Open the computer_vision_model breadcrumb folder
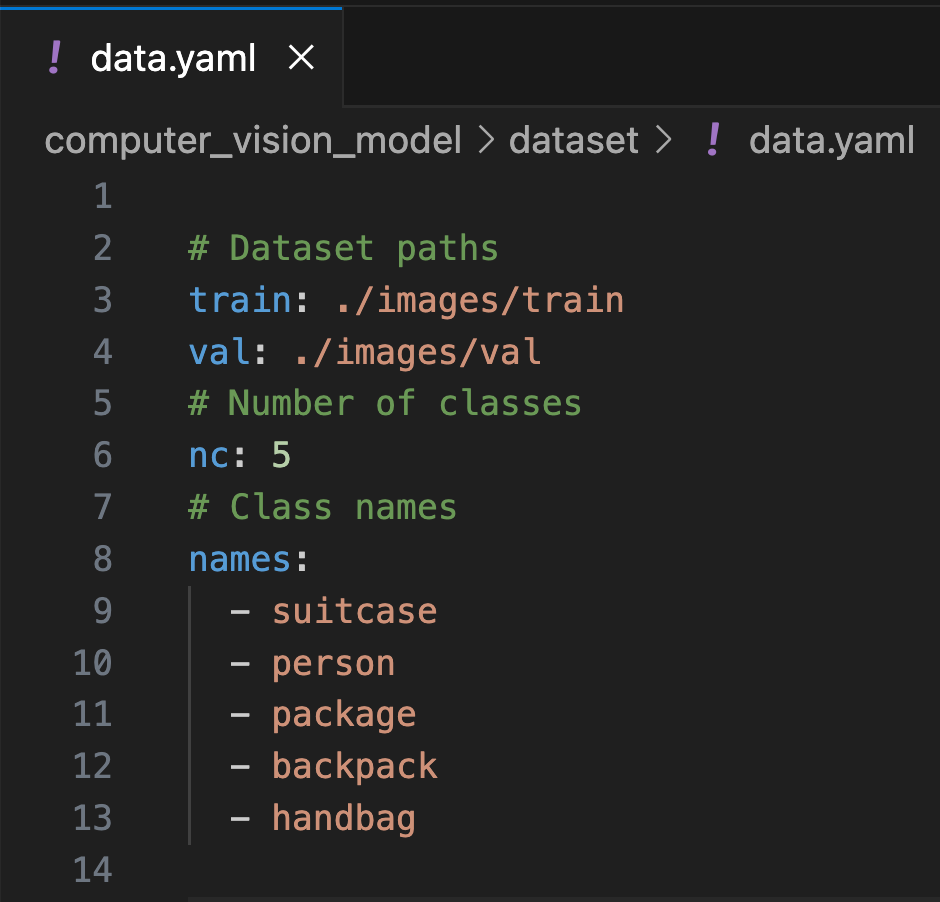940x902 pixels. [x=253, y=141]
